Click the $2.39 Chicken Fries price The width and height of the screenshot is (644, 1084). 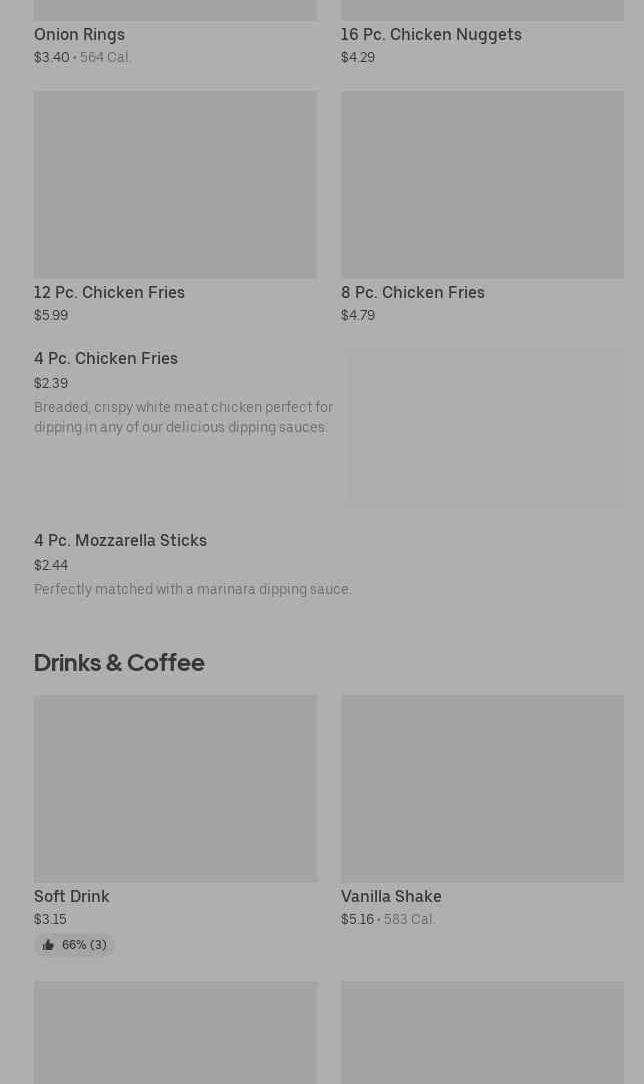click(51, 383)
